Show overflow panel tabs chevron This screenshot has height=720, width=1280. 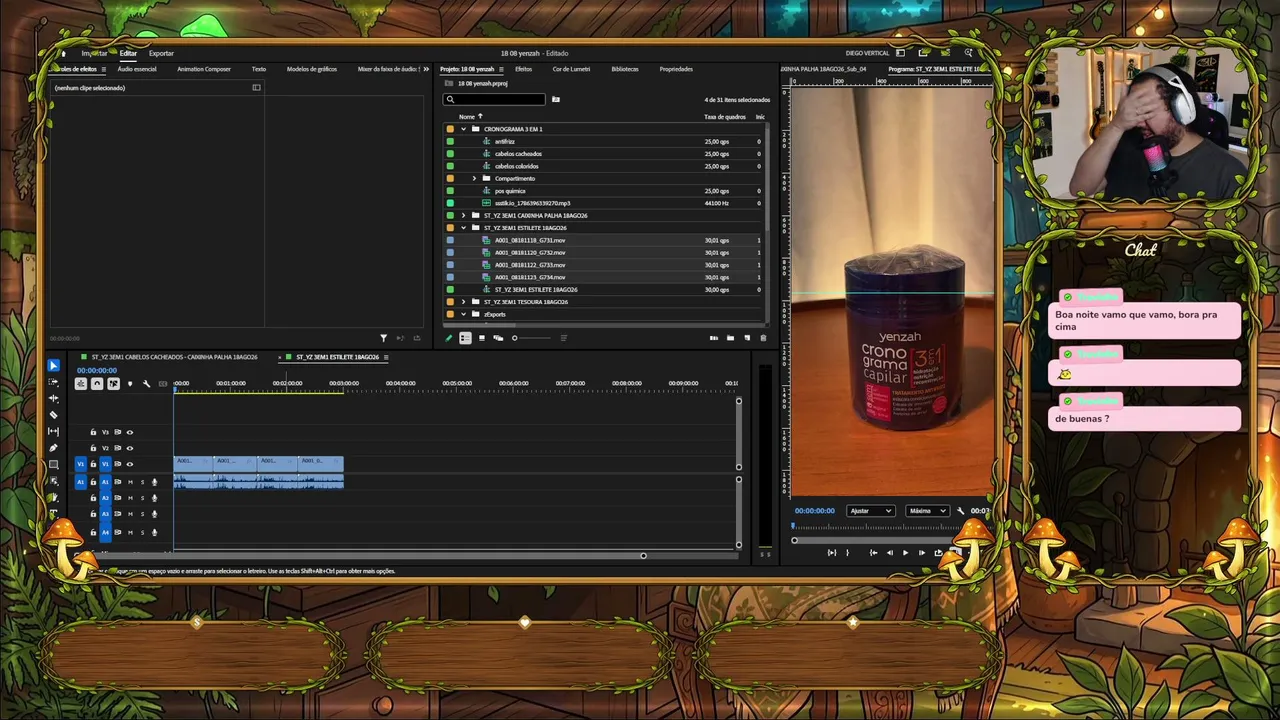tap(426, 69)
